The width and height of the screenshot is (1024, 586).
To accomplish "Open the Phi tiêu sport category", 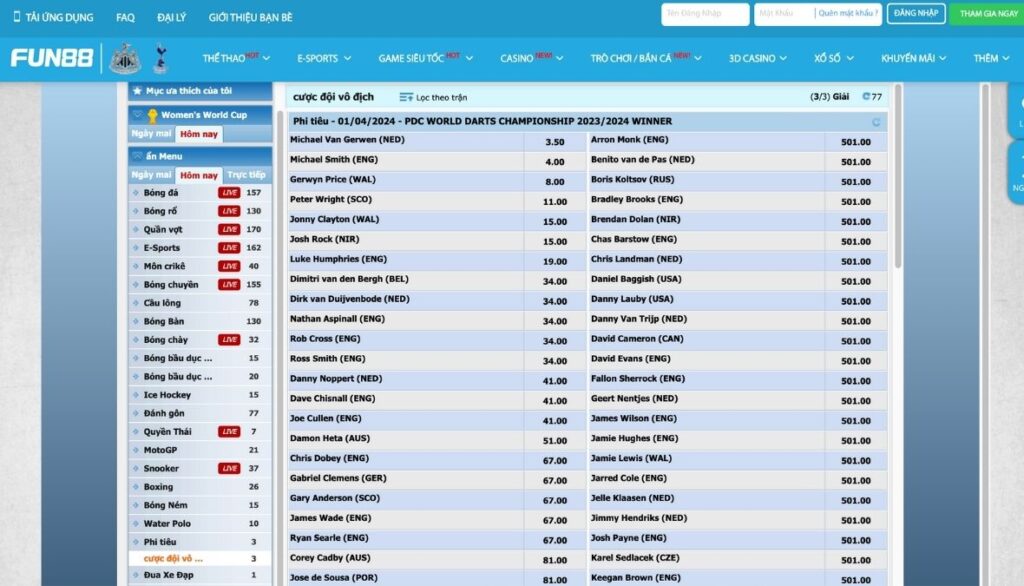I will coord(200,542).
